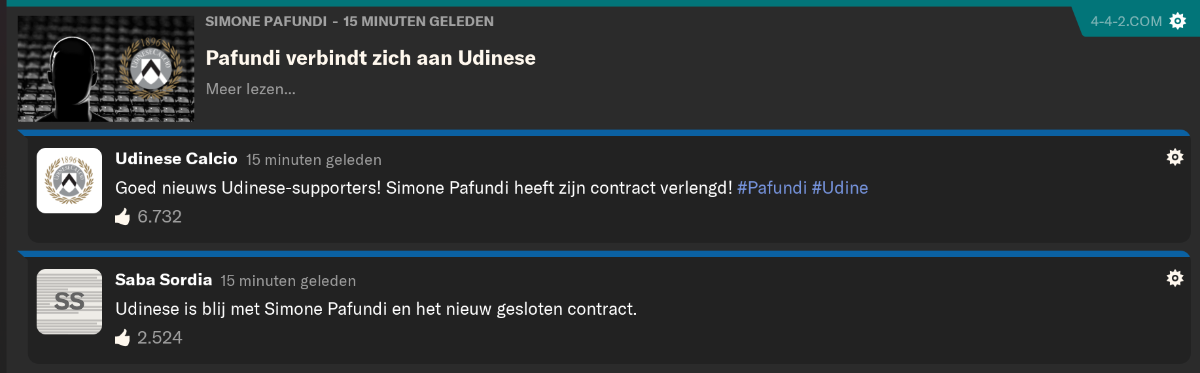This screenshot has height=373, width=1200.
Task: Open Saba Sordia profile name
Action: [163, 280]
